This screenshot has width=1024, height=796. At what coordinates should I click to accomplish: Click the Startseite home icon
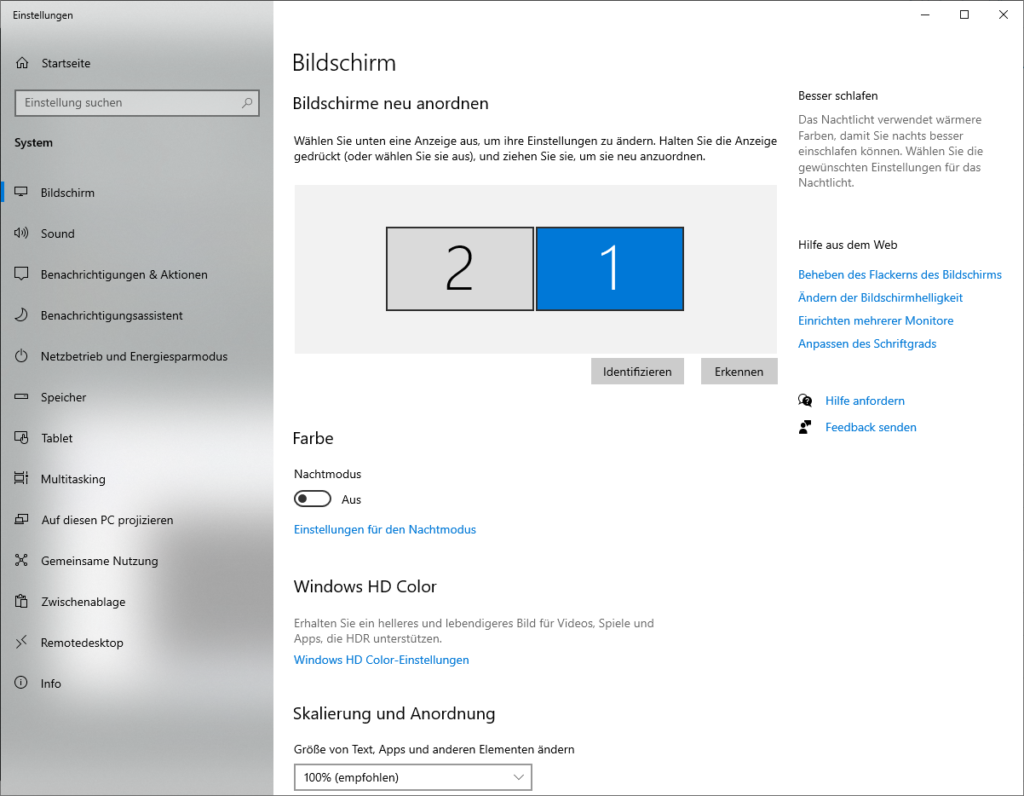tap(22, 63)
